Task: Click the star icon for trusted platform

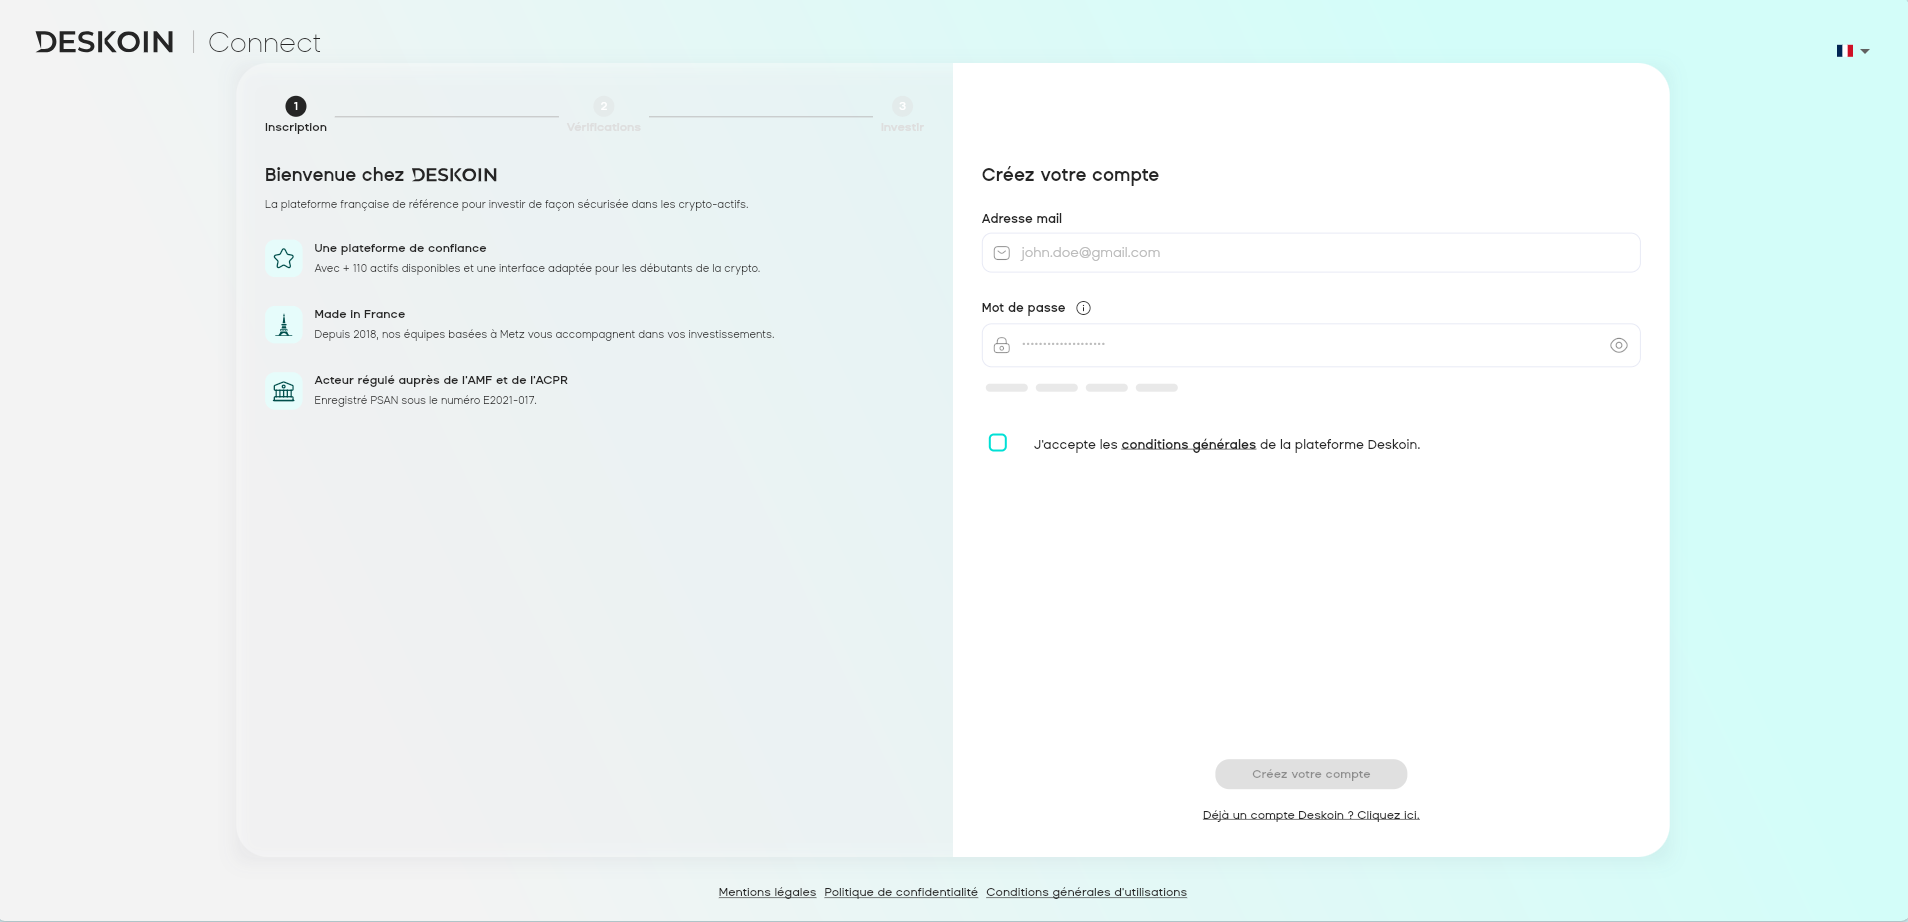Action: [x=284, y=258]
